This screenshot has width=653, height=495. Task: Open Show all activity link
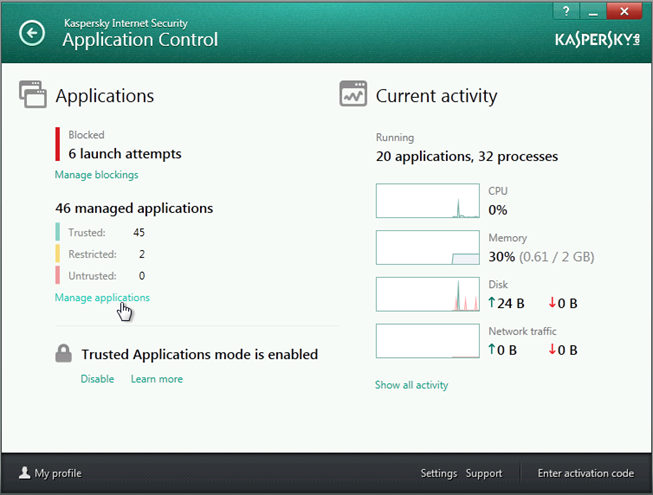411,385
